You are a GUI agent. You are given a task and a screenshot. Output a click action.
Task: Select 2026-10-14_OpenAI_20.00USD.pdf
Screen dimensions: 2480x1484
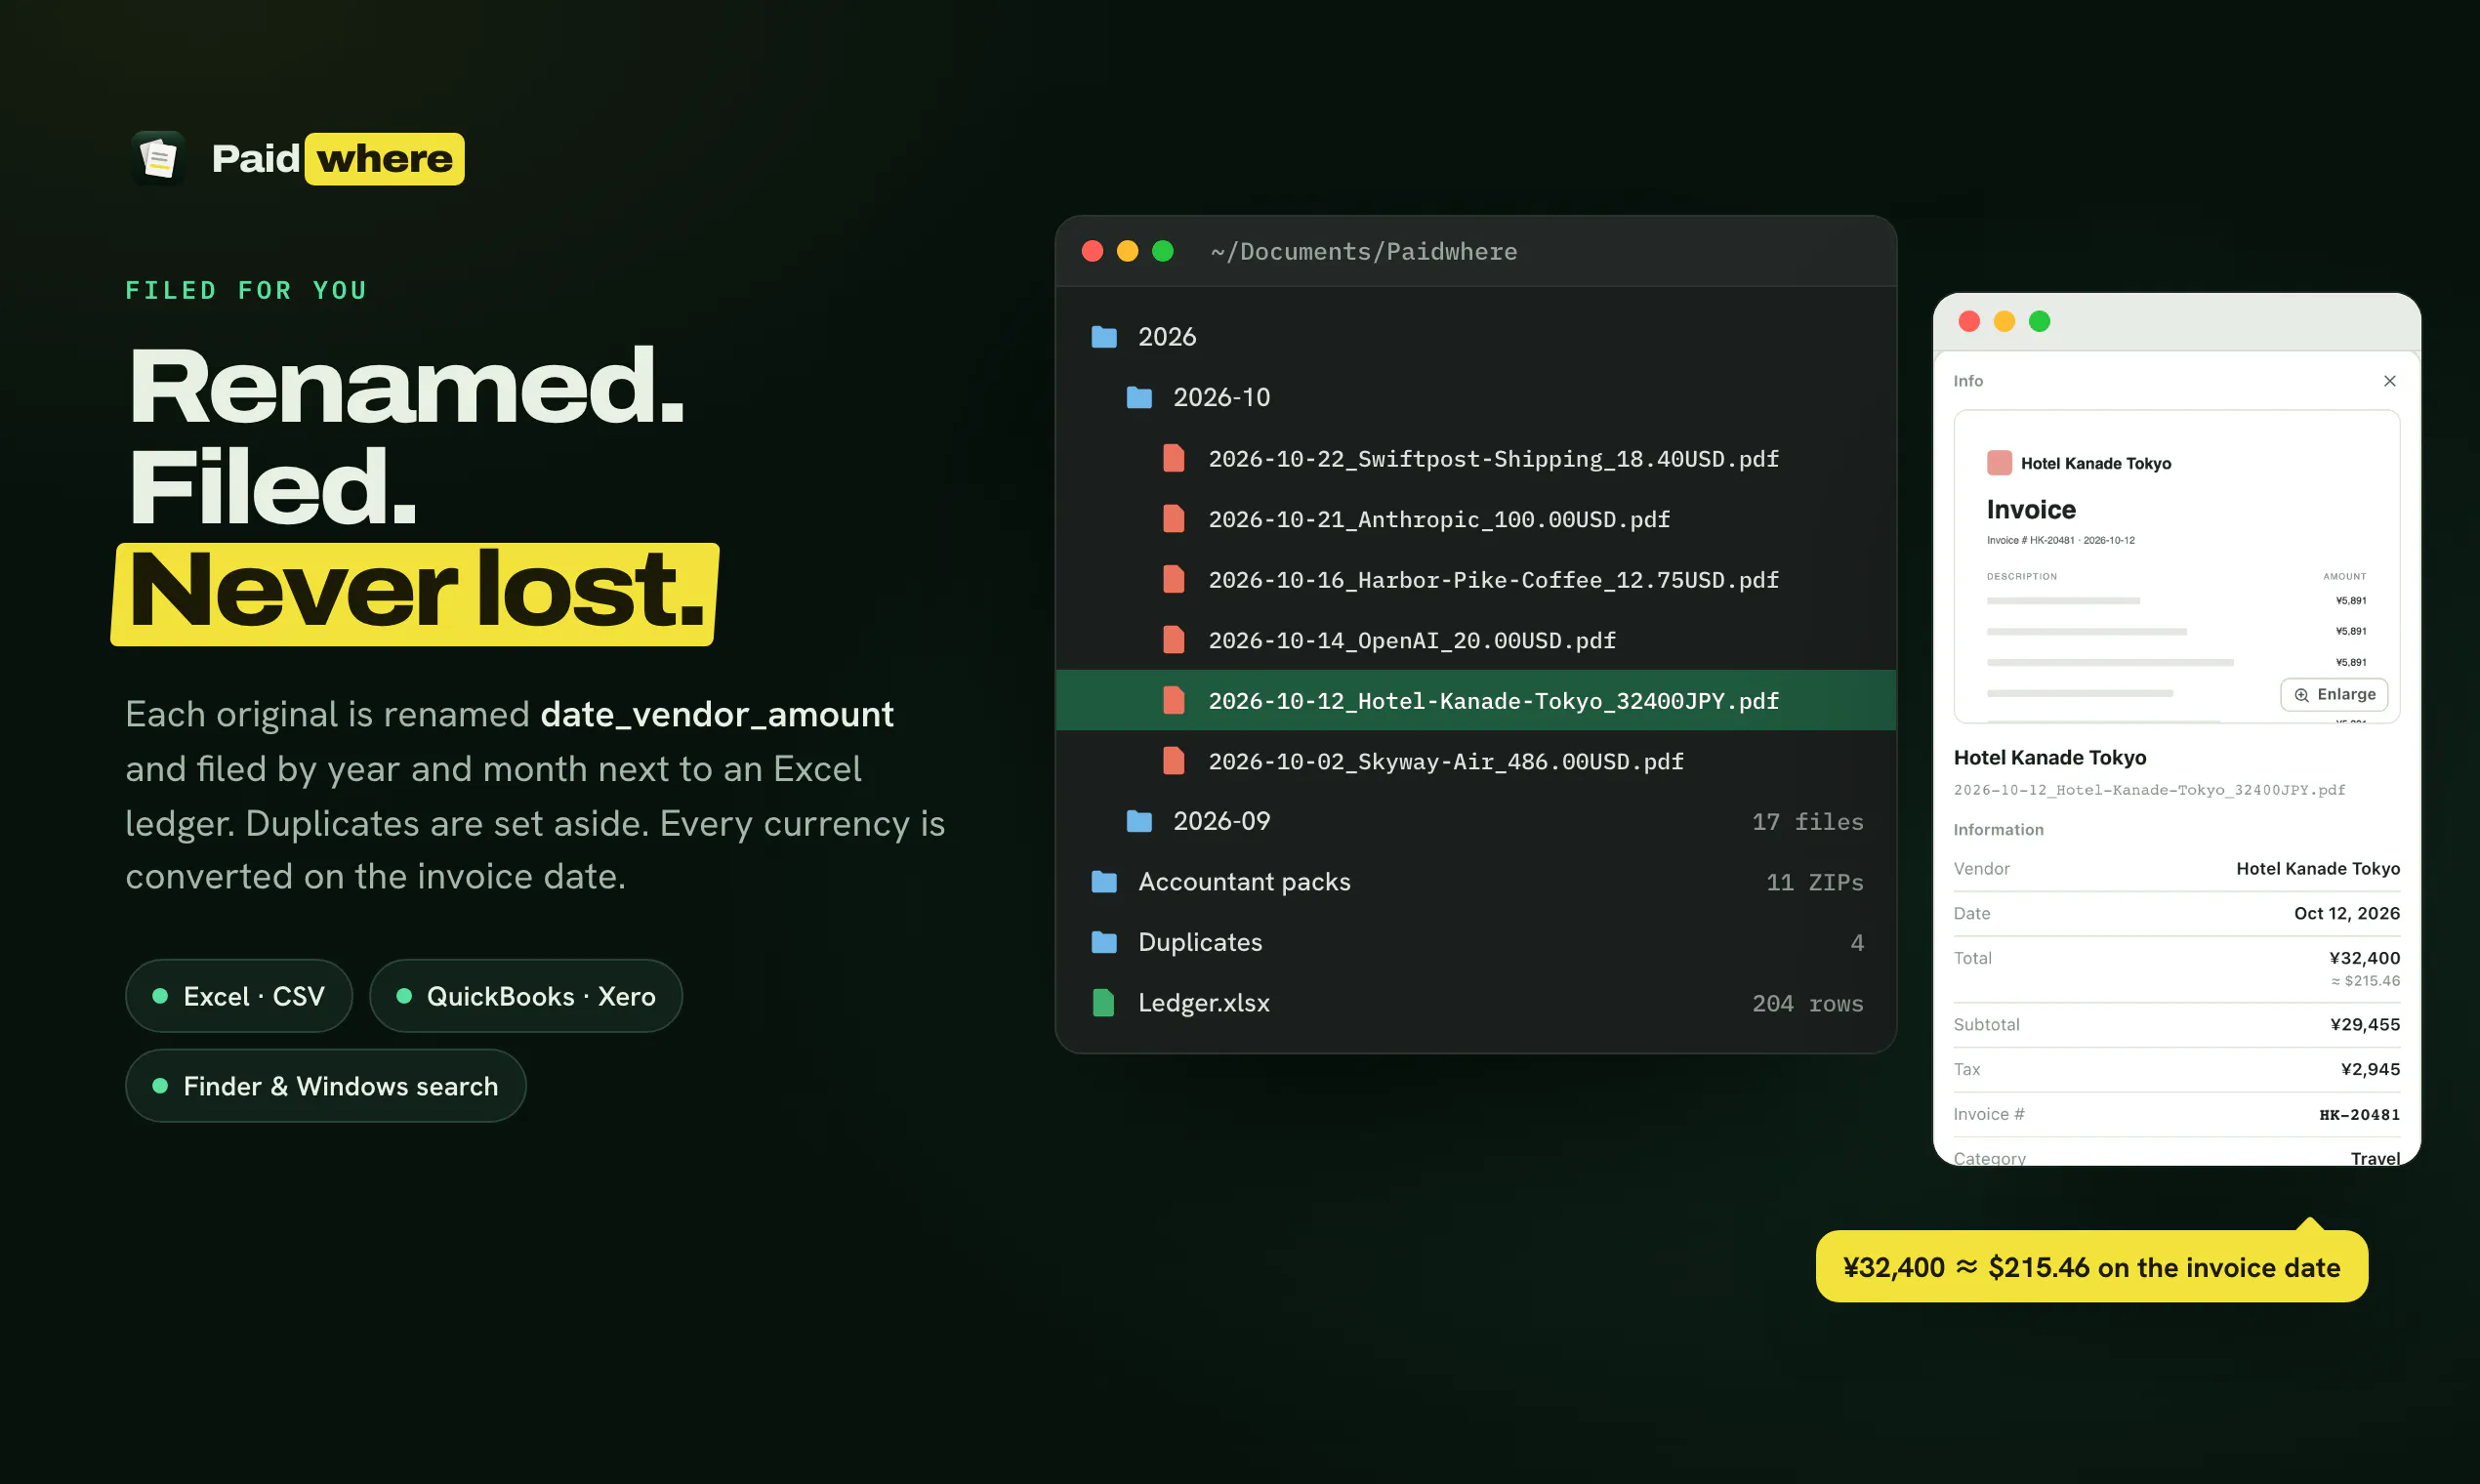[1412, 640]
